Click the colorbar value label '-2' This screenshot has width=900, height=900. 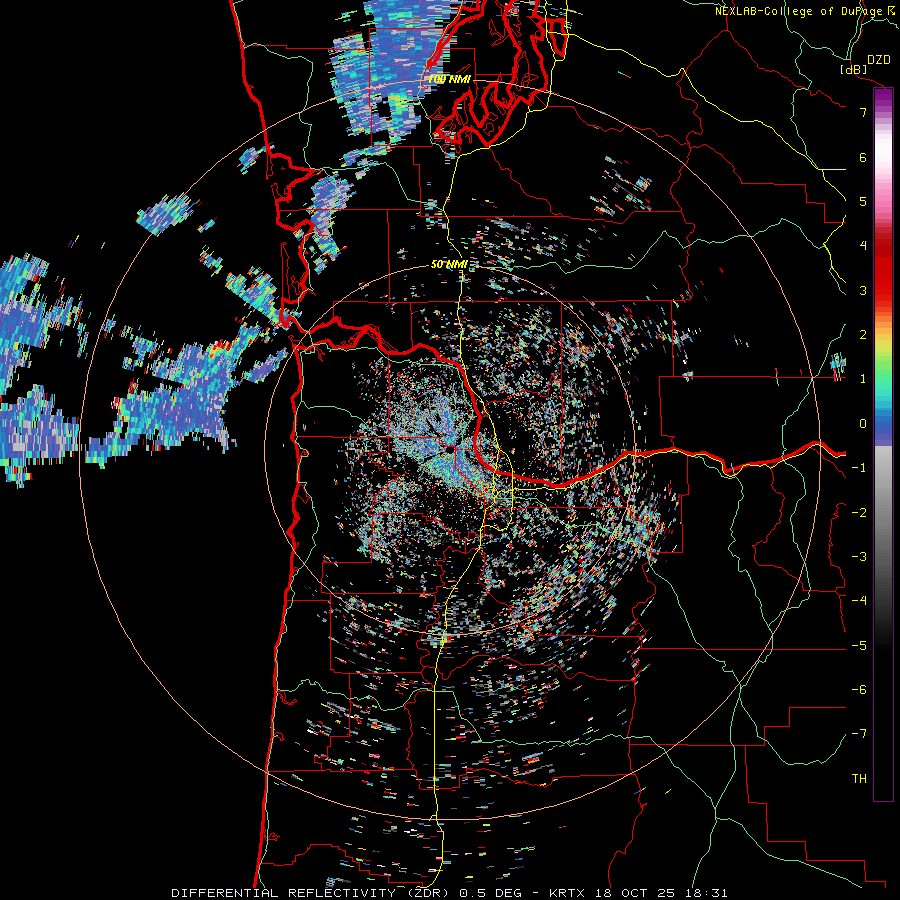click(x=859, y=513)
